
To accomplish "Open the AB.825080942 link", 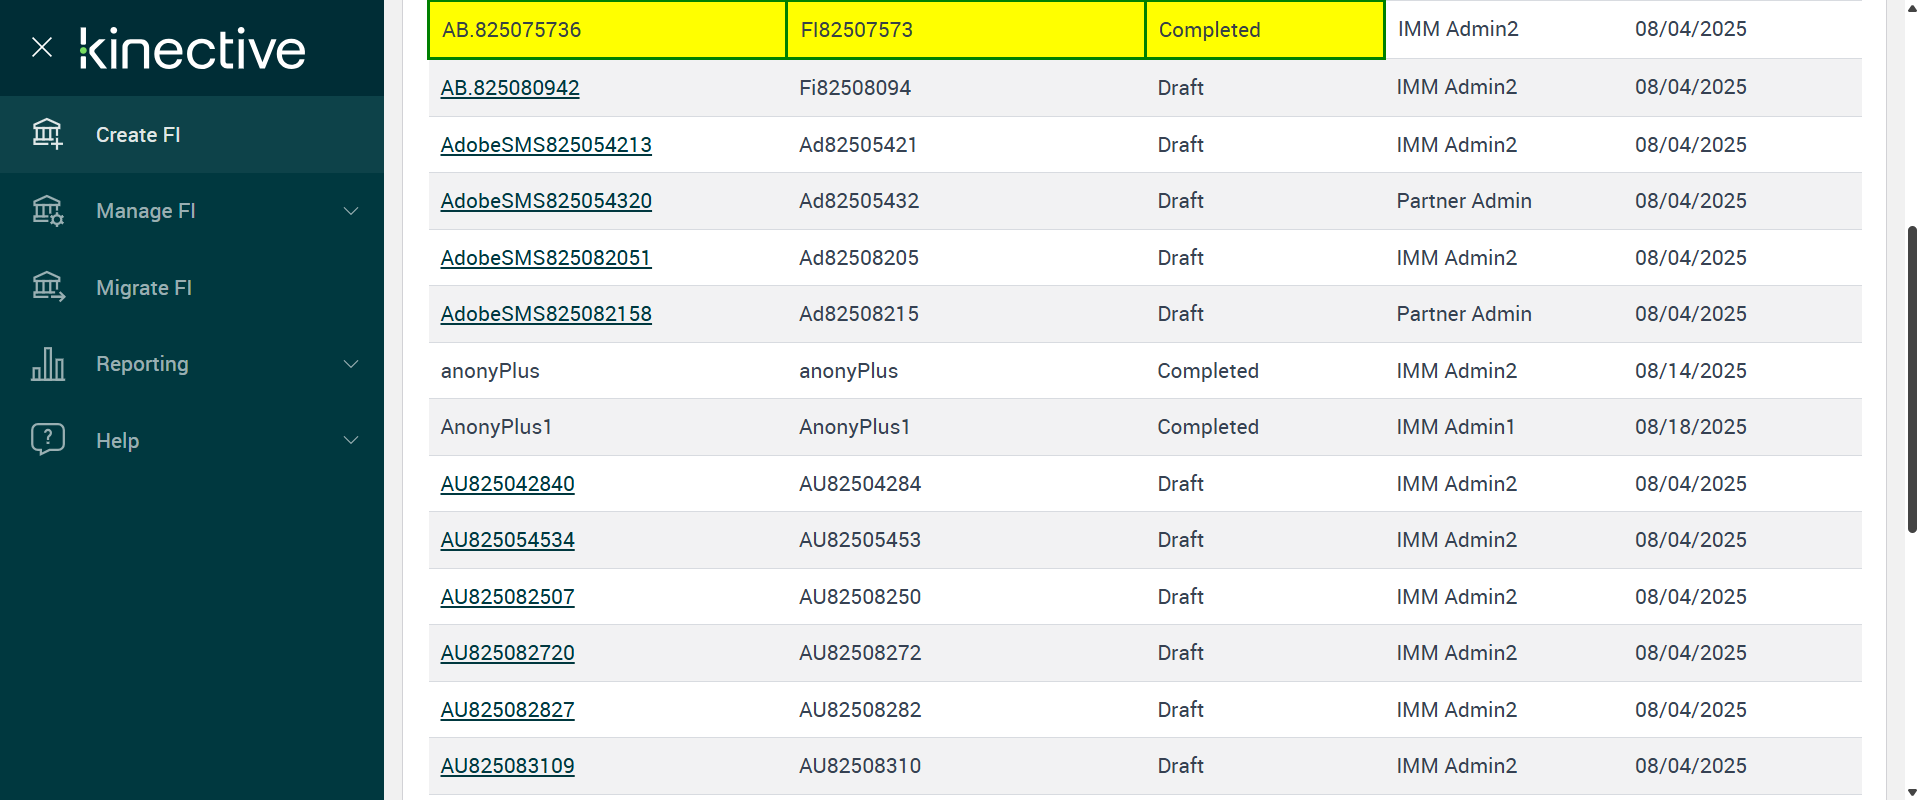I will [510, 88].
